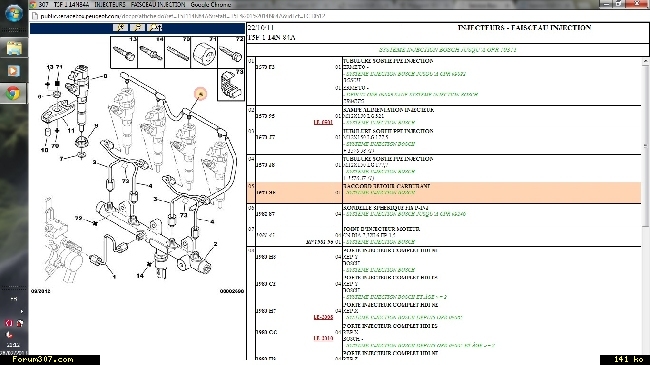Open the Windows Start orb
The image size is (650, 365).
tap(14, 13)
